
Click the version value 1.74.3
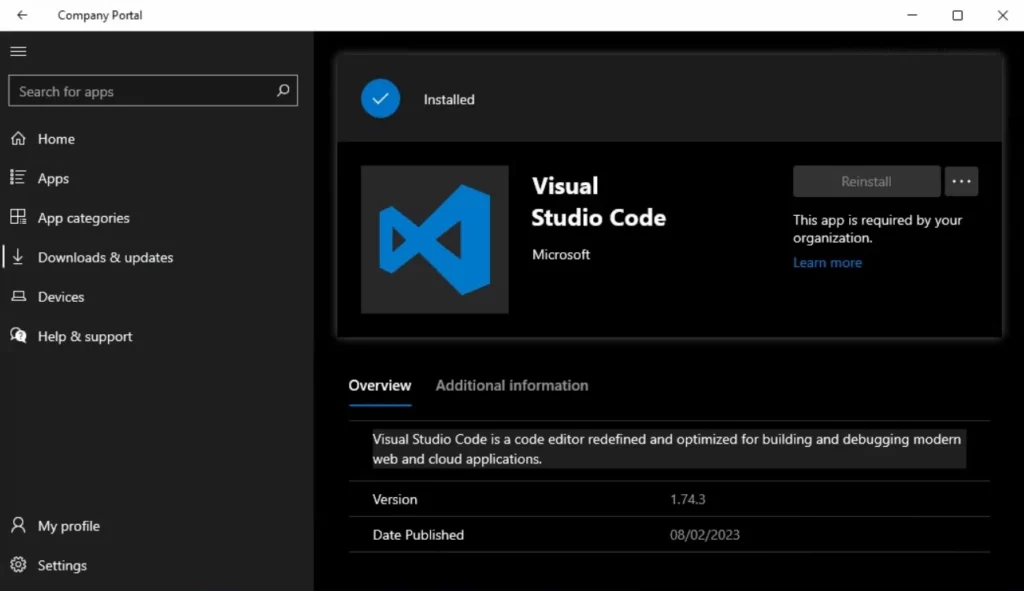688,500
